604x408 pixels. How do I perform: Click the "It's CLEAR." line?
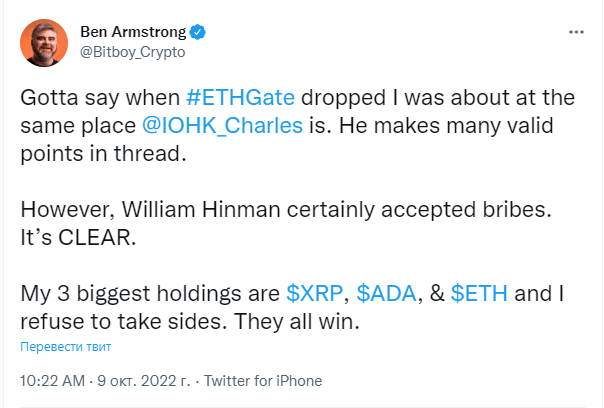tap(78, 238)
